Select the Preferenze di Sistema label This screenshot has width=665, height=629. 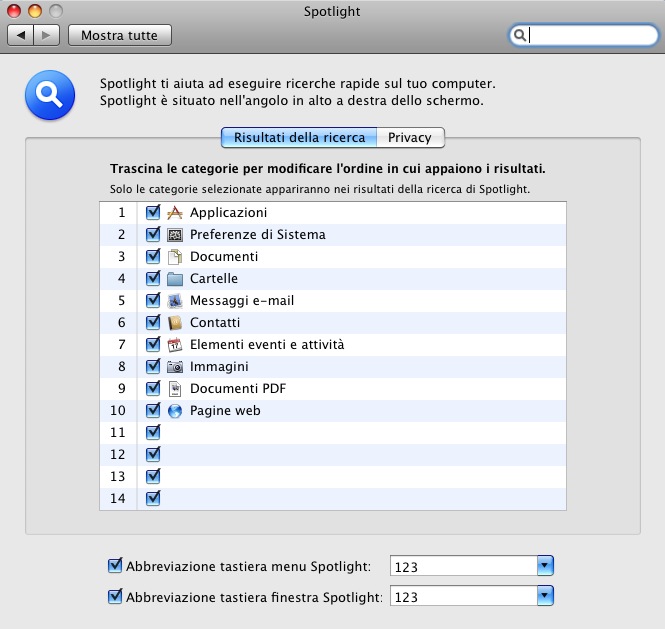(257, 235)
